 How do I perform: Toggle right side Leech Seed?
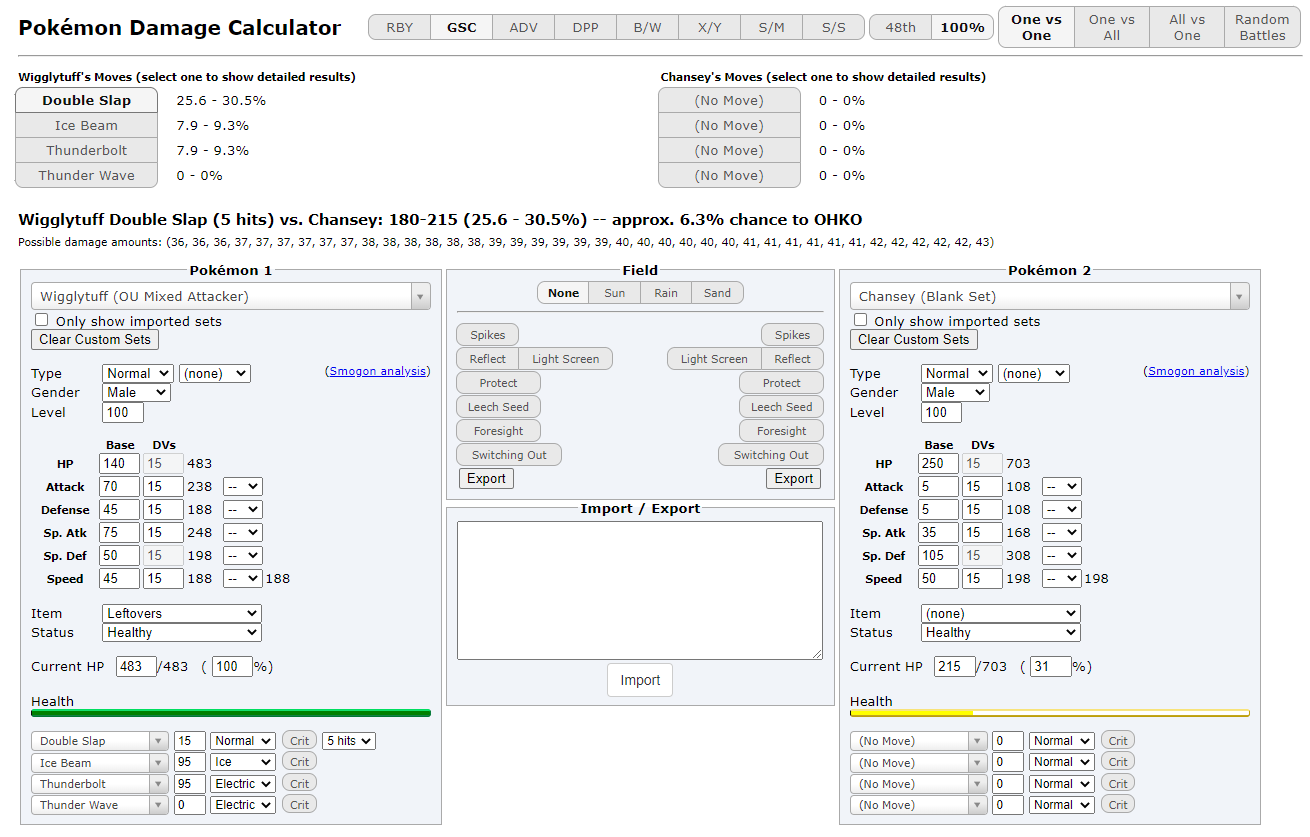pos(780,407)
